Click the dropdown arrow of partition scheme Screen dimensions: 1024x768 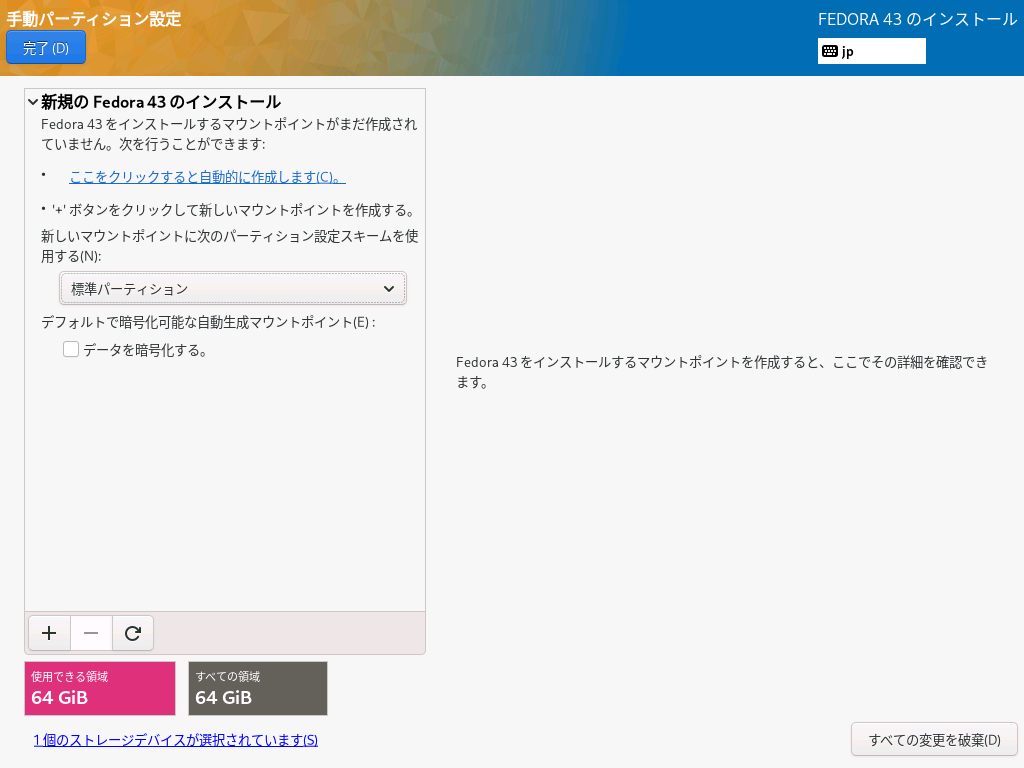pyautogui.click(x=389, y=289)
